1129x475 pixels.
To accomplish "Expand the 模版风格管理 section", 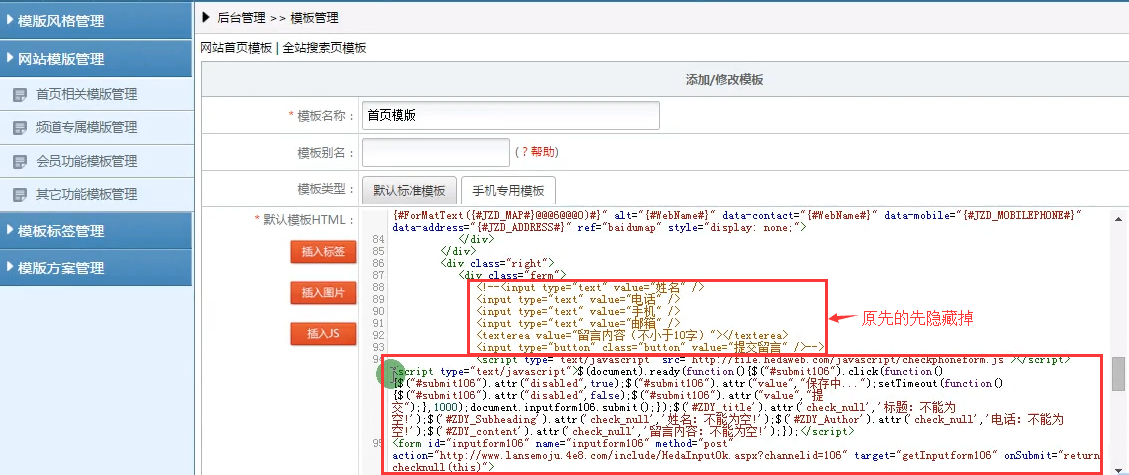I will 95,20.
